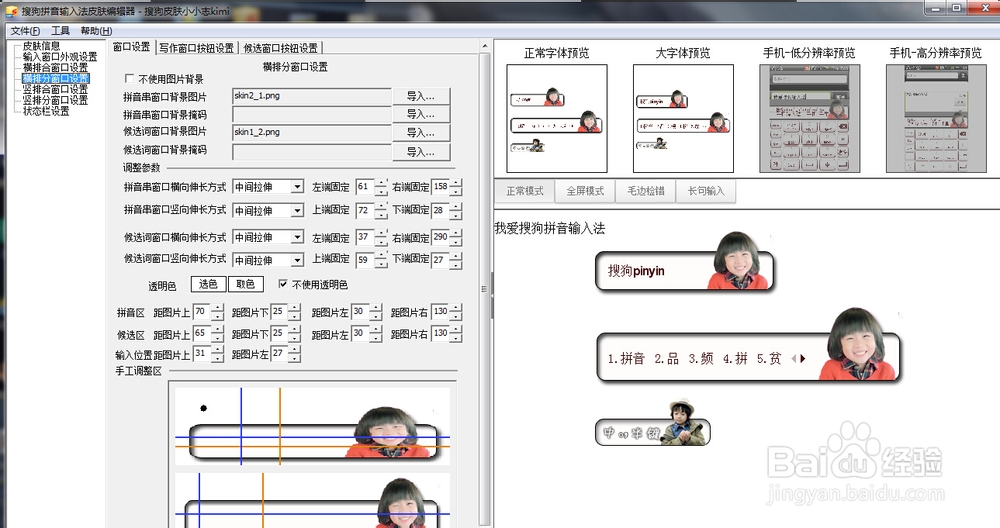The image size is (1000, 528).
Task: Click 输入位置距图片上 31 stepper arrows
Action: point(218,354)
